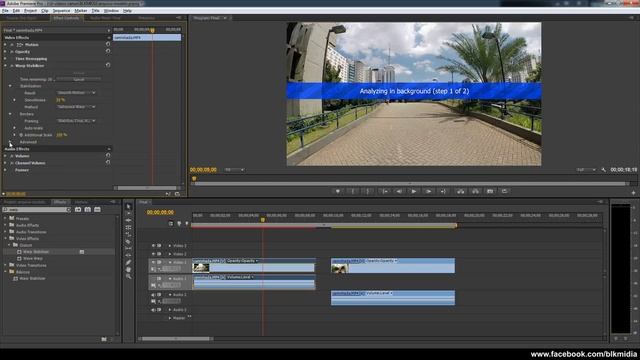Image resolution: width=640 pixels, height=360 pixels.
Task: Mute the Audio 2 track speaker
Action: [153, 295]
